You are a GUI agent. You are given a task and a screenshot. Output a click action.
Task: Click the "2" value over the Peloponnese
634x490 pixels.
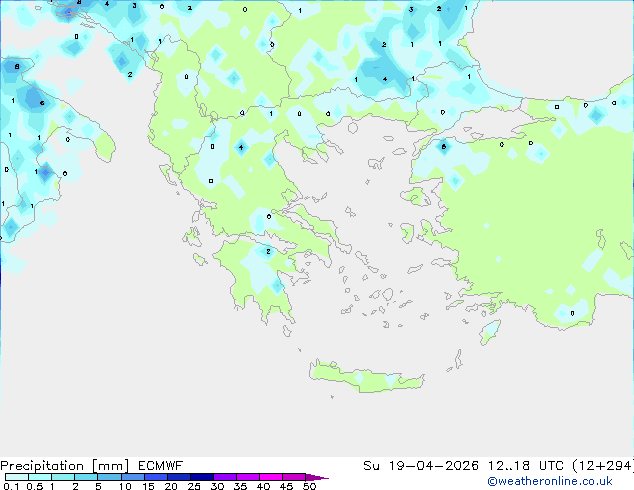coord(268,251)
